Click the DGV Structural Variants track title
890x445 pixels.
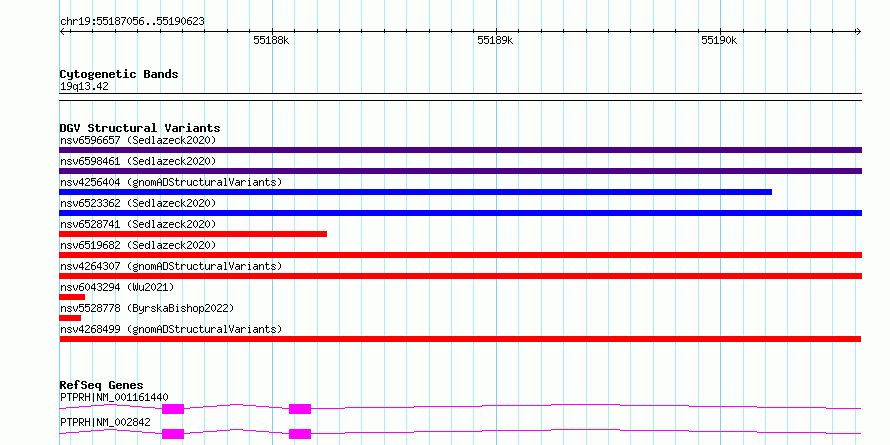140,128
